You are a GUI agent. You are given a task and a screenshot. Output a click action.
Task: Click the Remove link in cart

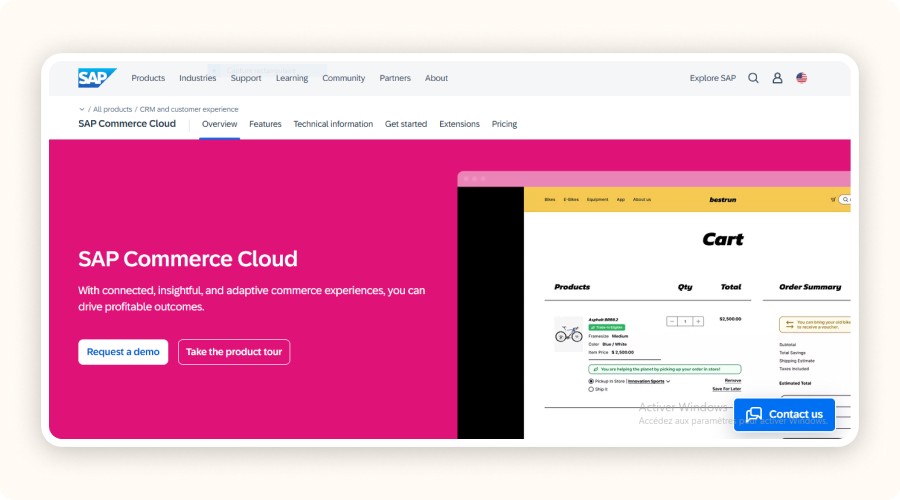(x=732, y=381)
